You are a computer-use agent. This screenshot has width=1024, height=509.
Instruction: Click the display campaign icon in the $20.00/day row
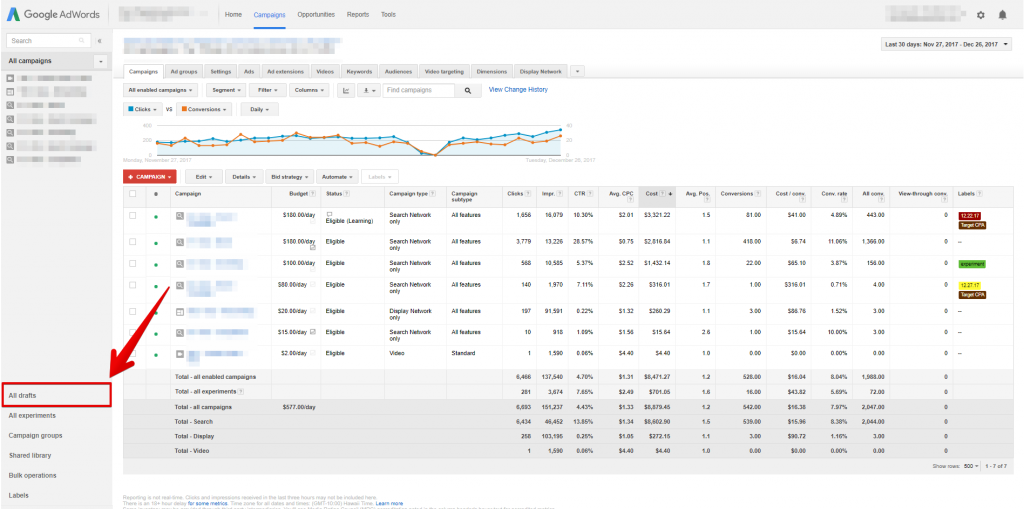click(x=180, y=312)
